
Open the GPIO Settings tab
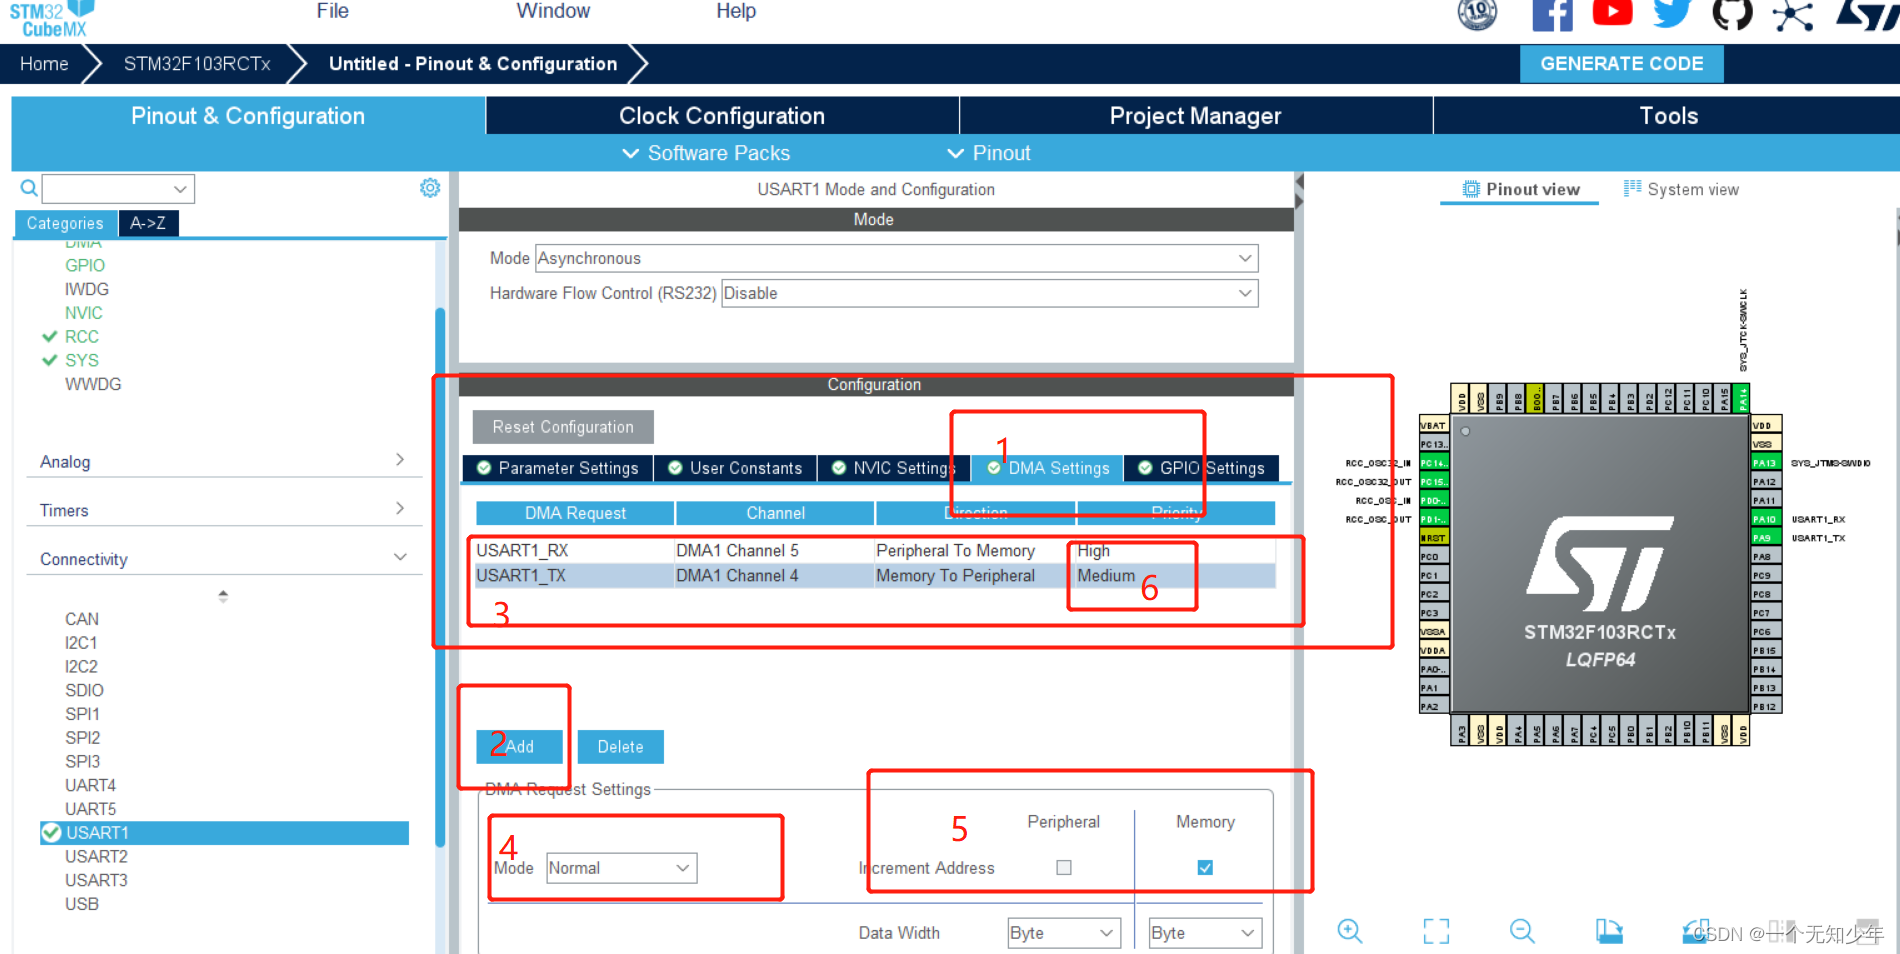point(1201,468)
